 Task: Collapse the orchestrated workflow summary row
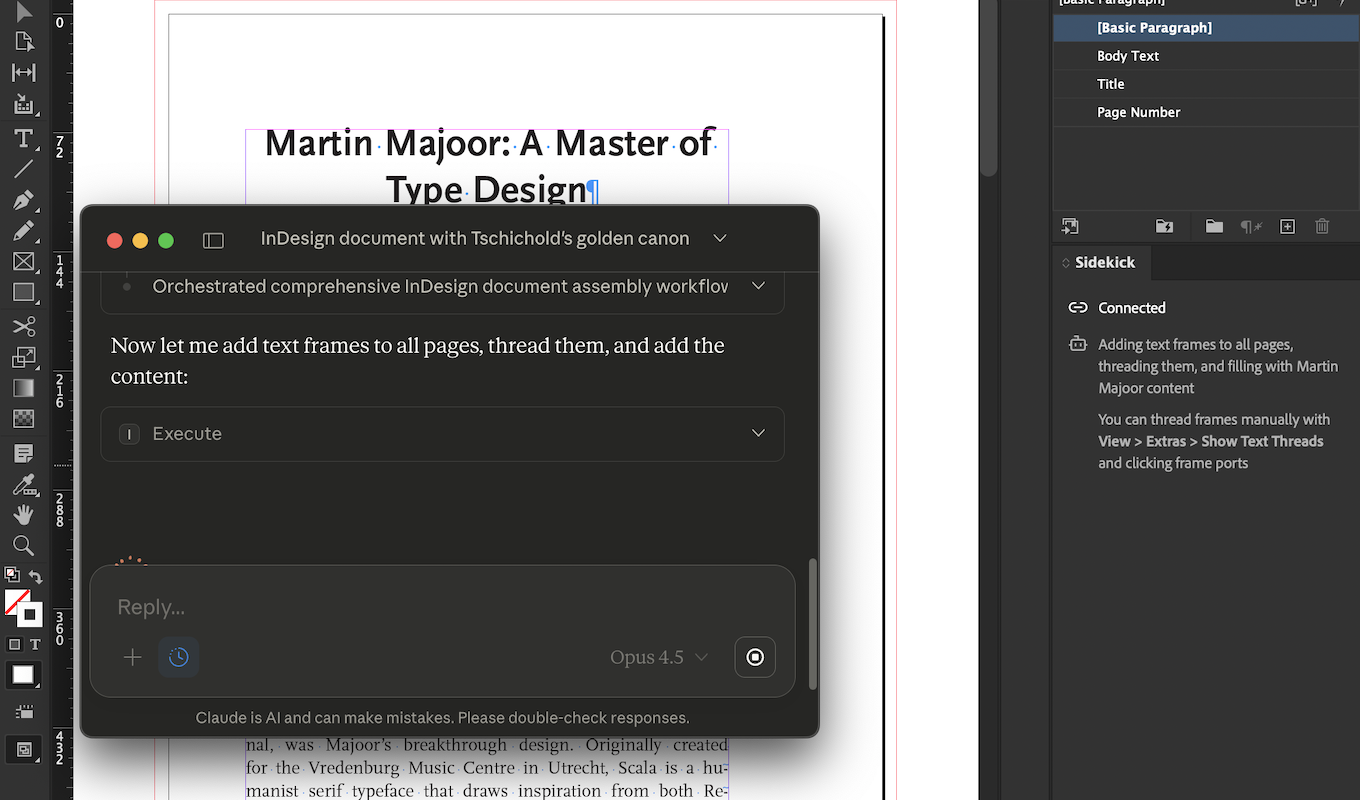pos(758,286)
